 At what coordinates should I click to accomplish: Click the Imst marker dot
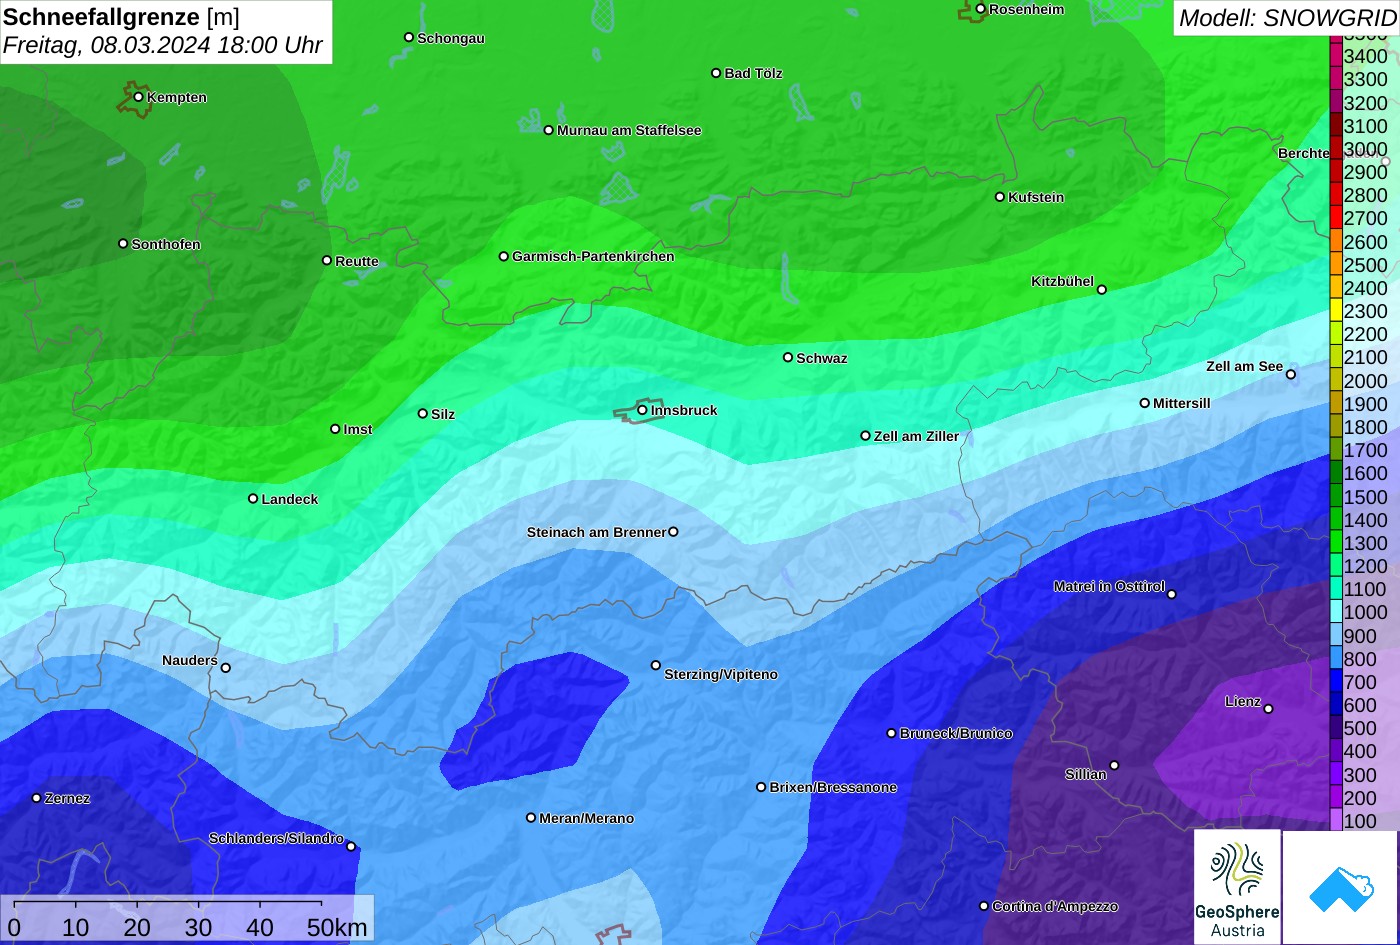[x=335, y=429]
